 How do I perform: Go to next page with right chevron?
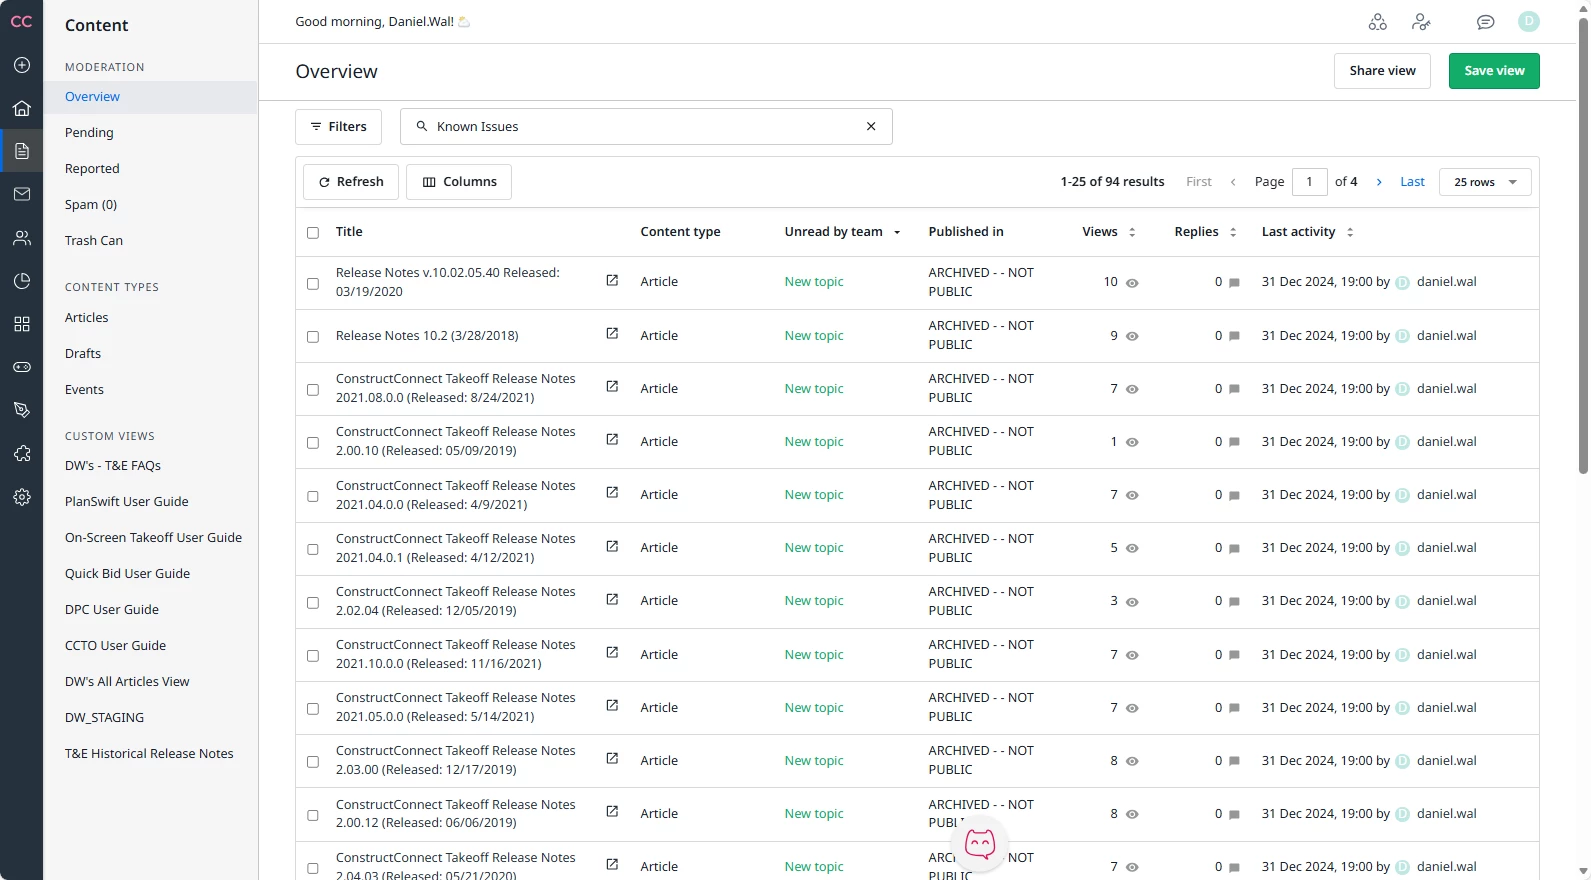click(1379, 182)
